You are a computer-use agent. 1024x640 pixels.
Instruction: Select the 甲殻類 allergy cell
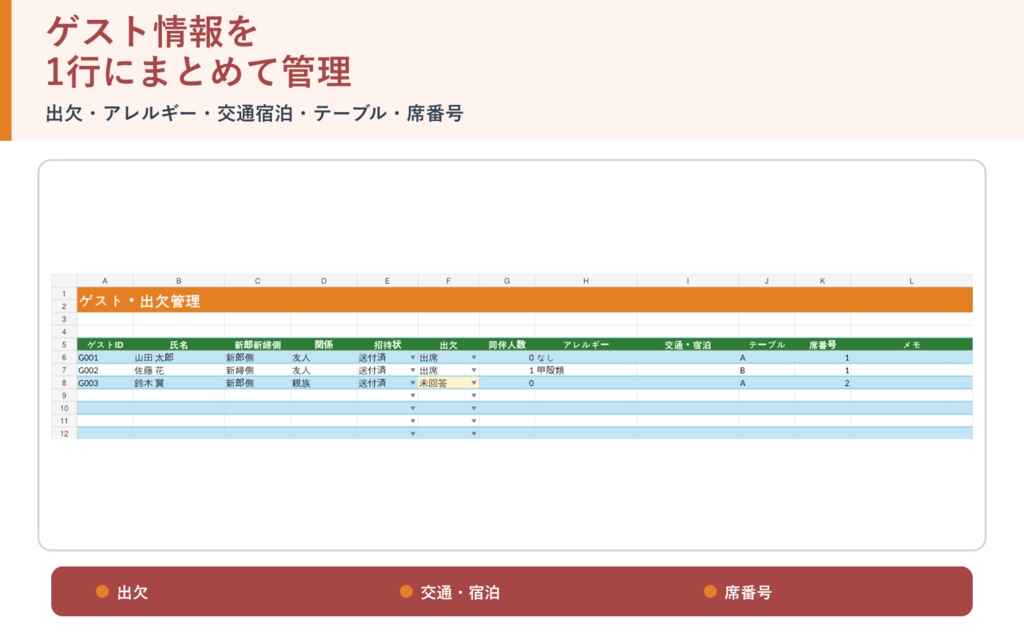click(x=586, y=370)
